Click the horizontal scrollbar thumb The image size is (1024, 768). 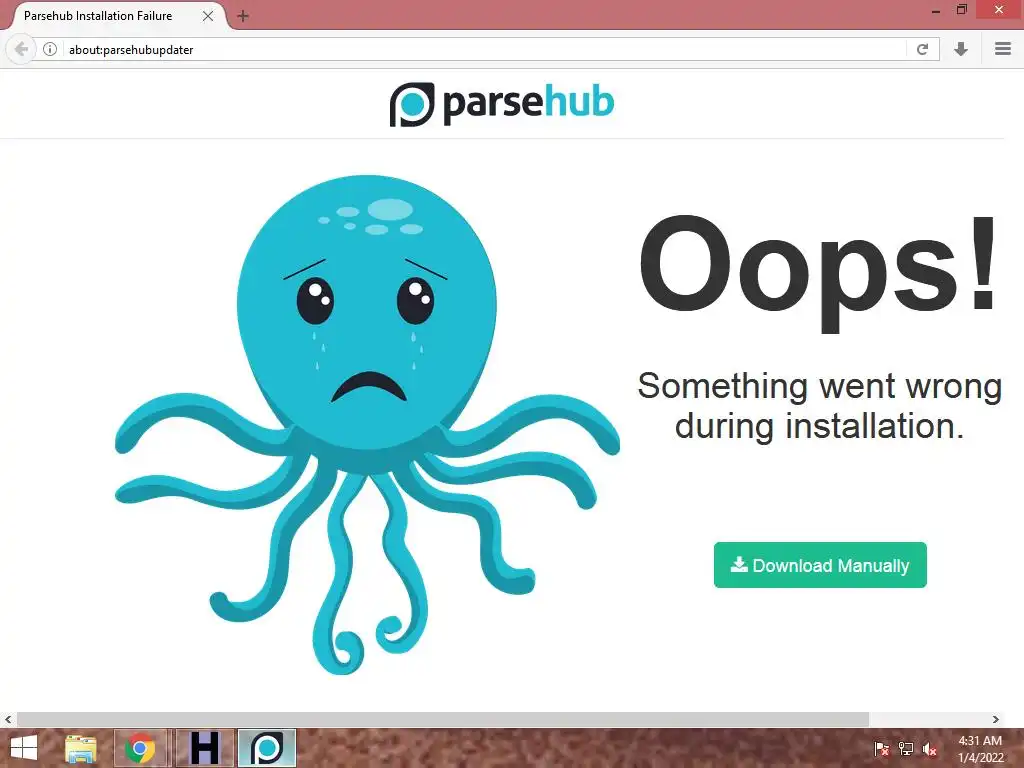pyautogui.click(x=443, y=719)
